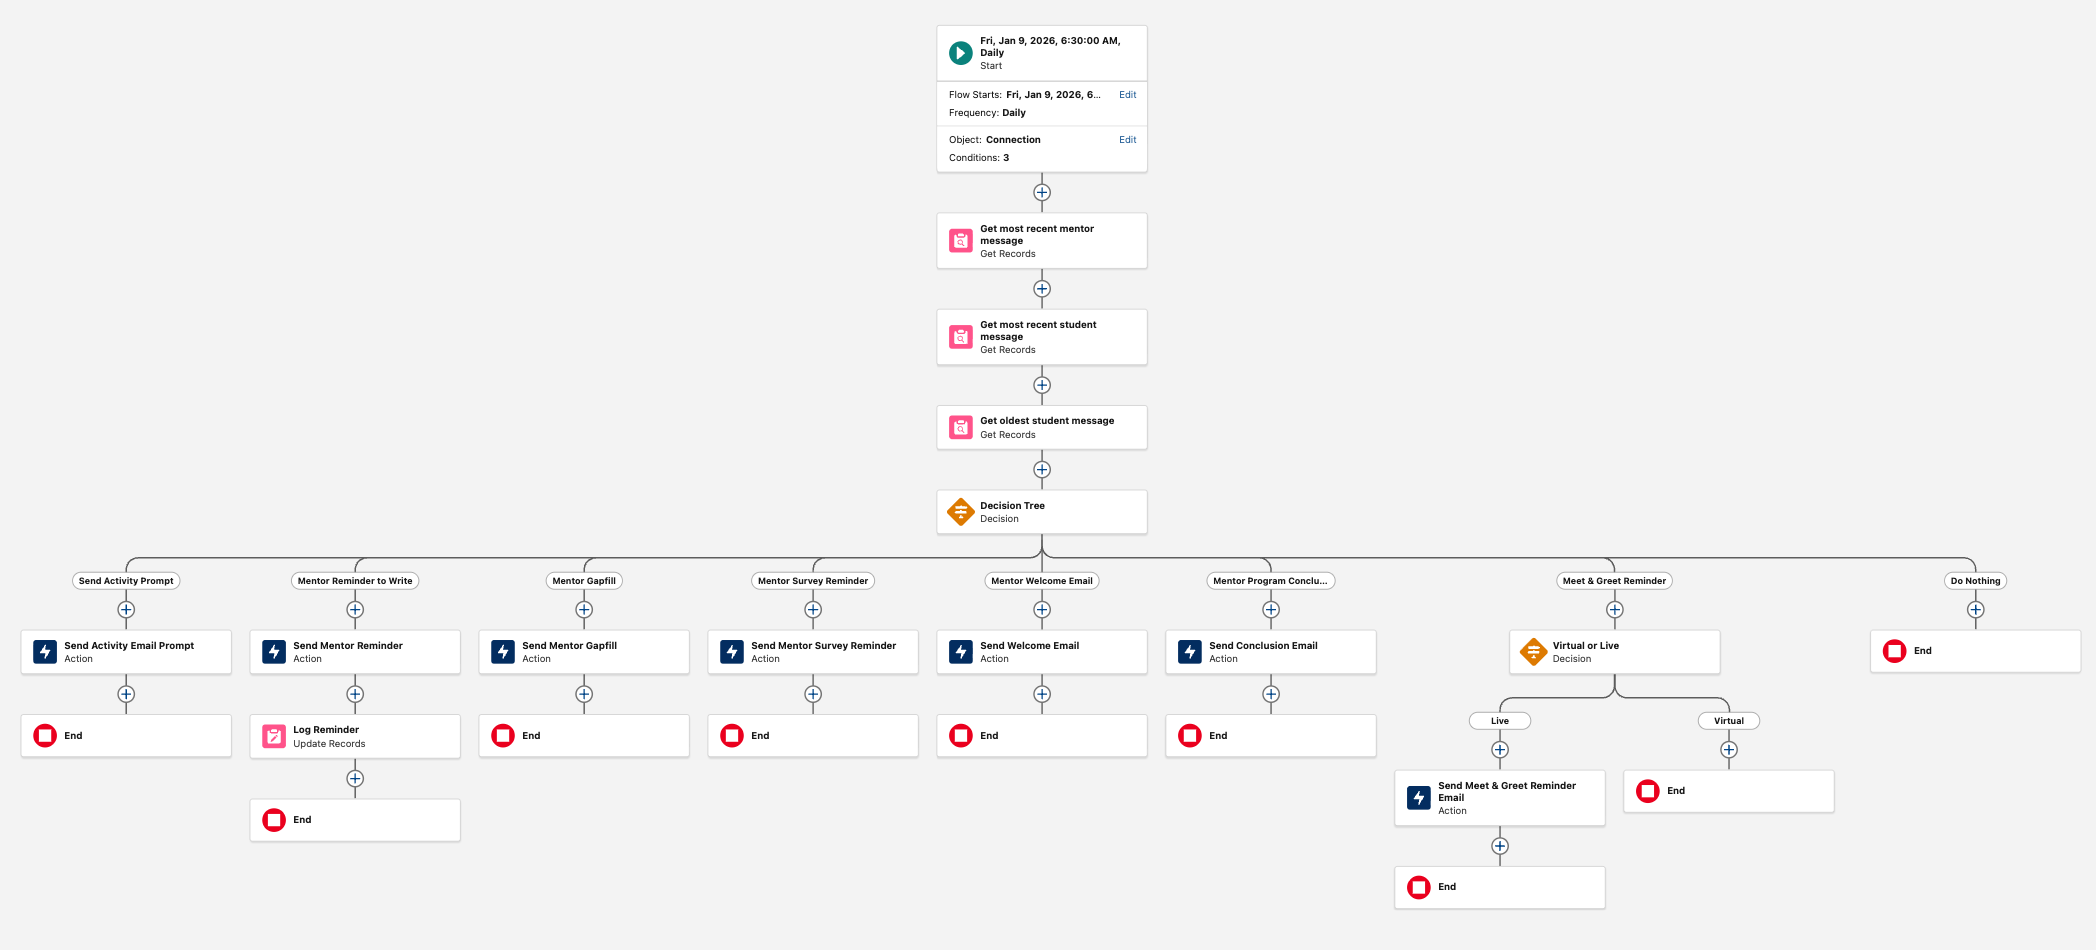Select the Virtual branch label
The image size is (2096, 950).
(1728, 720)
